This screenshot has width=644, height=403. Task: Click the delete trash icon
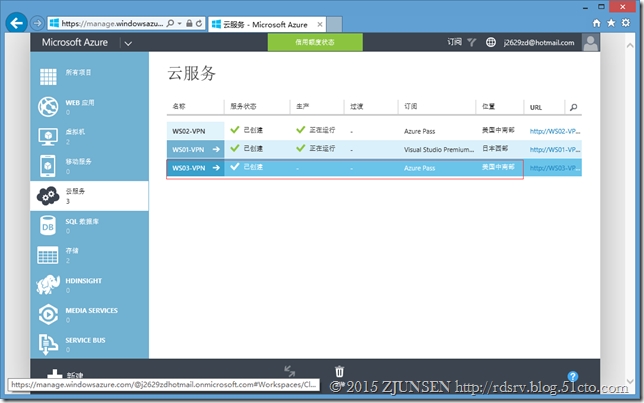coord(339,371)
